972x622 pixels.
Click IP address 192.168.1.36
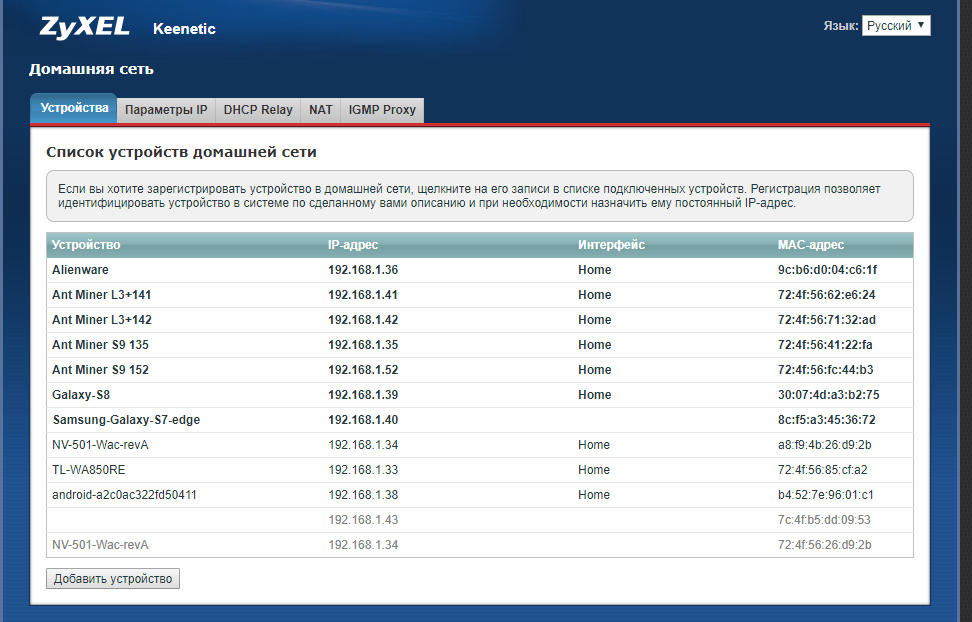point(363,270)
